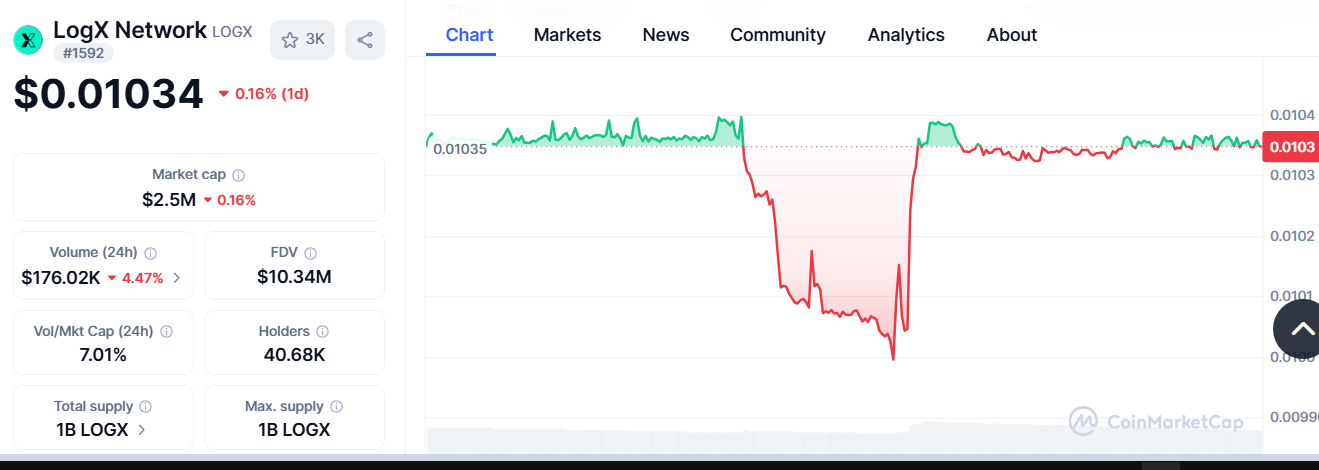Click the Max. supply info icon
The height and width of the screenshot is (470, 1319).
coord(336,407)
